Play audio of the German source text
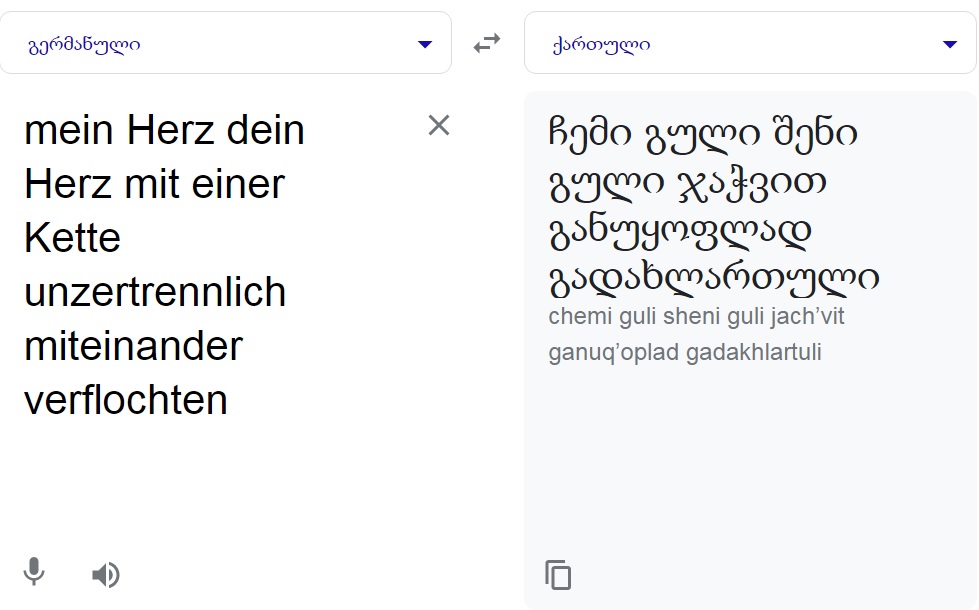Image resolution: width=979 pixels, height=610 pixels. [x=106, y=574]
